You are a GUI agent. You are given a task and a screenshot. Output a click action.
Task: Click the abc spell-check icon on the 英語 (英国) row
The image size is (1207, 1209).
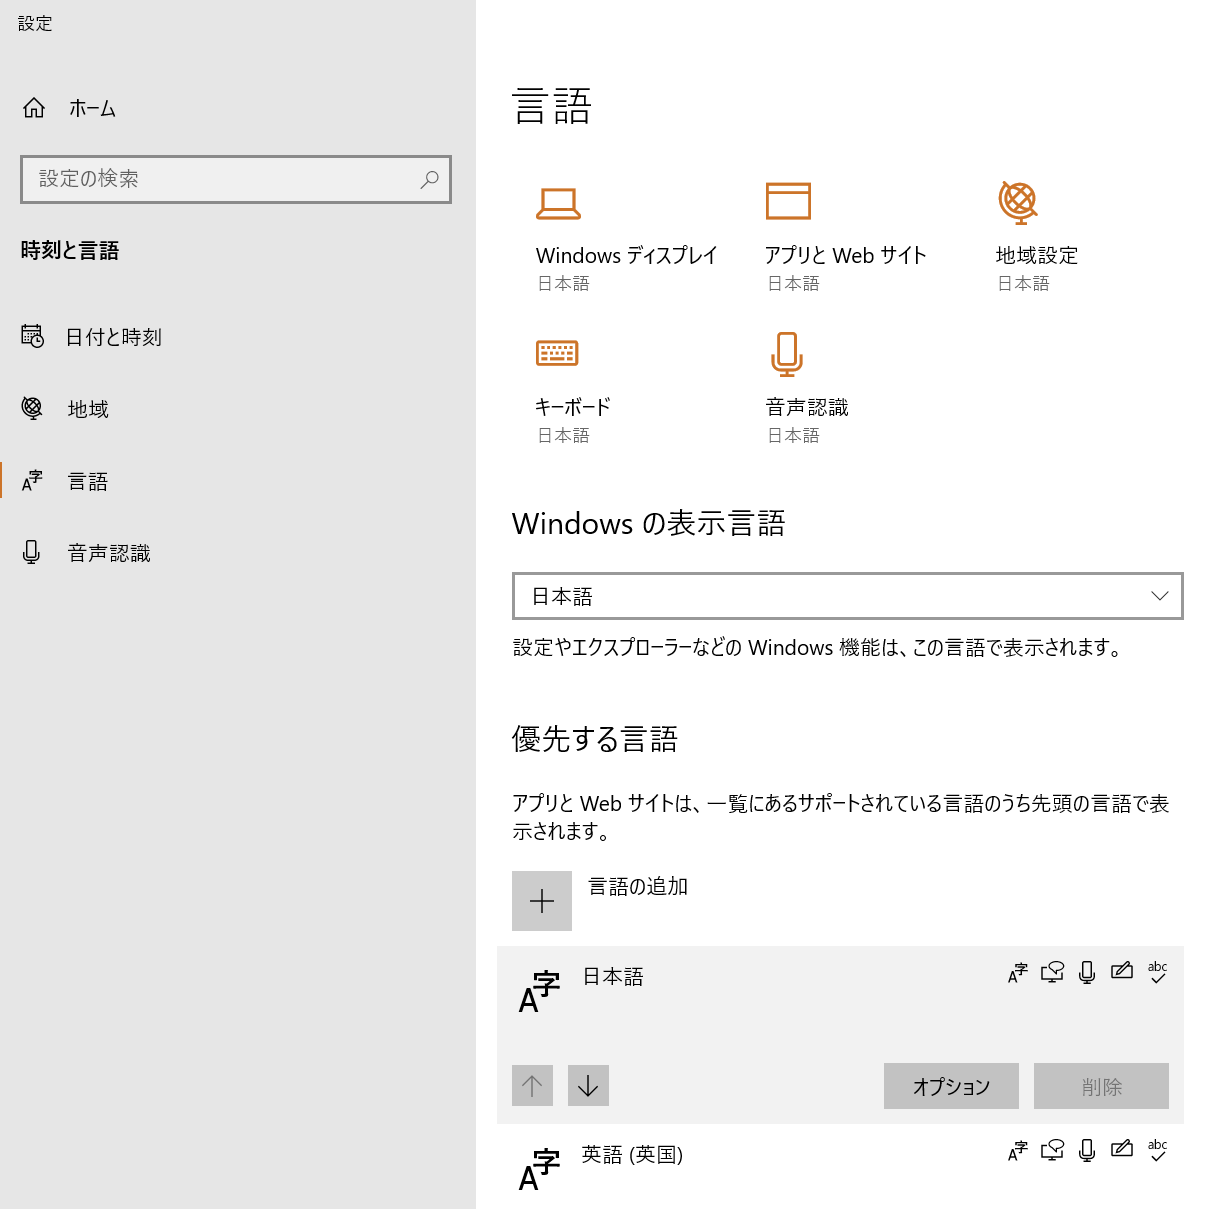click(1157, 1150)
